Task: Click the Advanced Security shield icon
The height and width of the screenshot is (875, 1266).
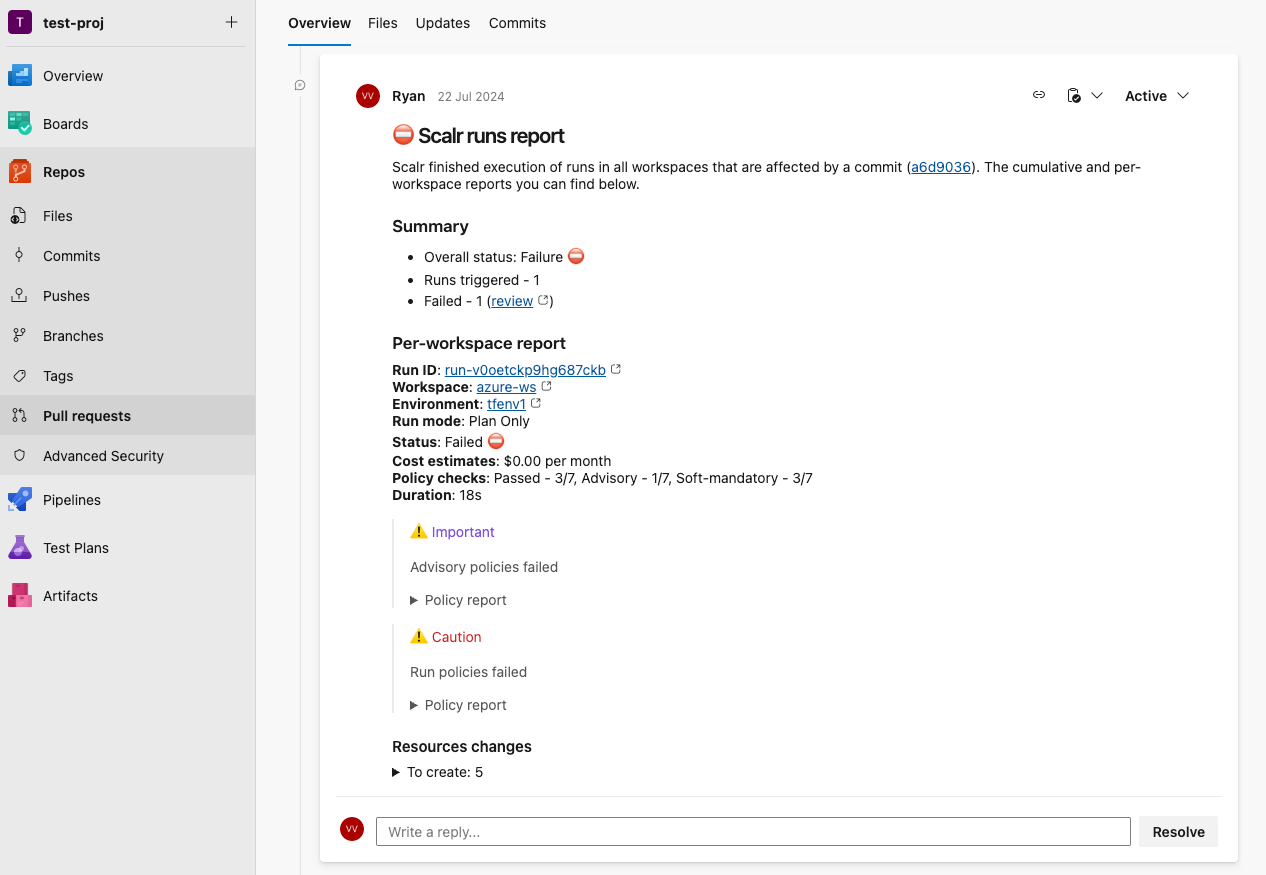Action: (x=19, y=456)
